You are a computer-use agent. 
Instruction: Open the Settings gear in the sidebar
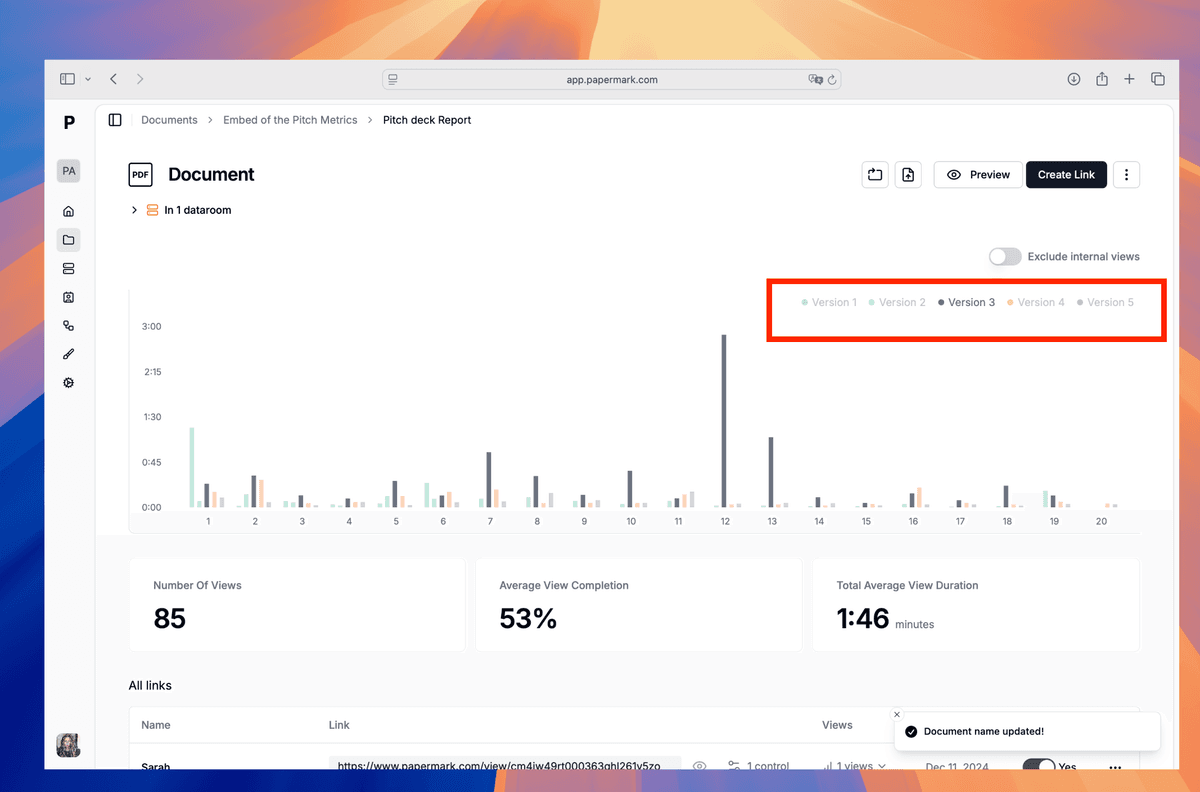tap(68, 383)
